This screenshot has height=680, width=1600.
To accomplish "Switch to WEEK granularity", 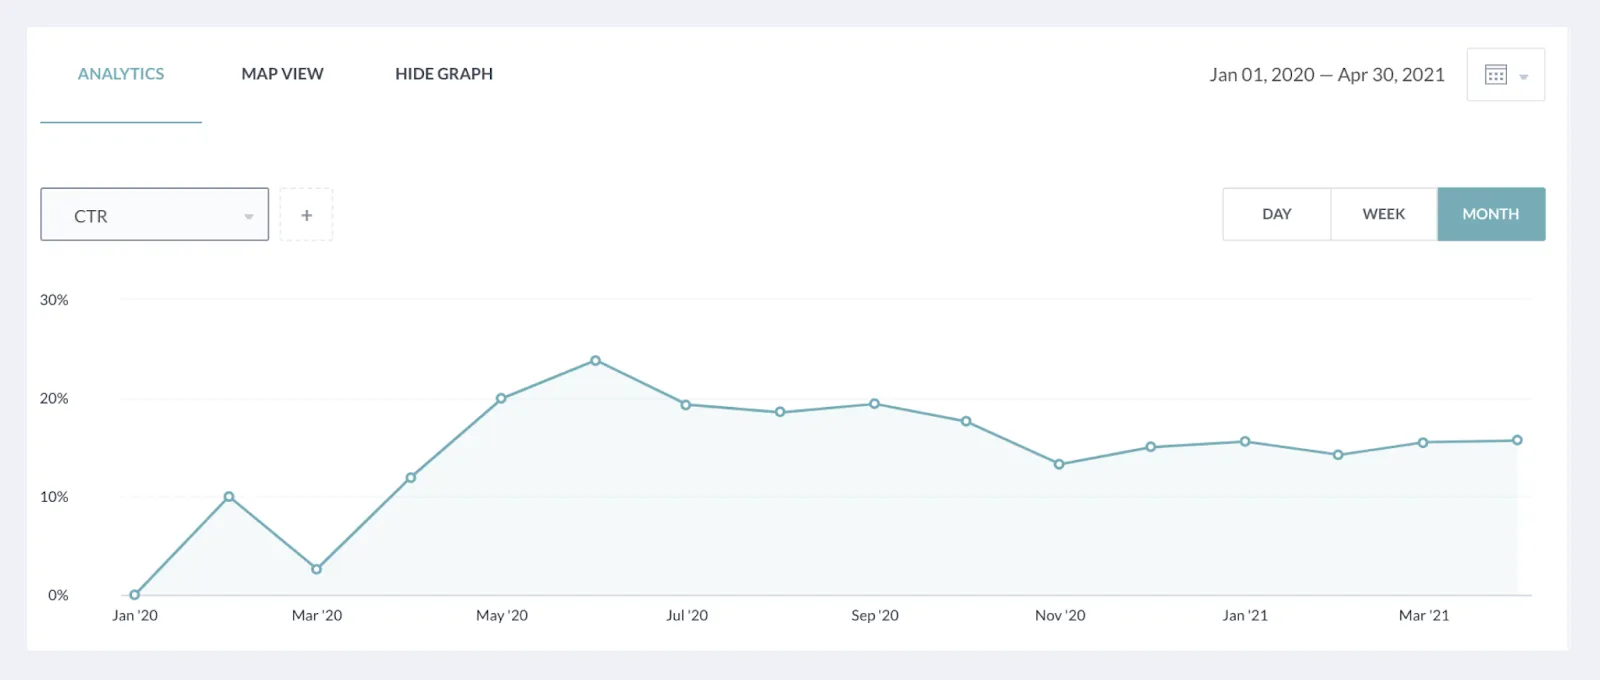I will [x=1383, y=214].
